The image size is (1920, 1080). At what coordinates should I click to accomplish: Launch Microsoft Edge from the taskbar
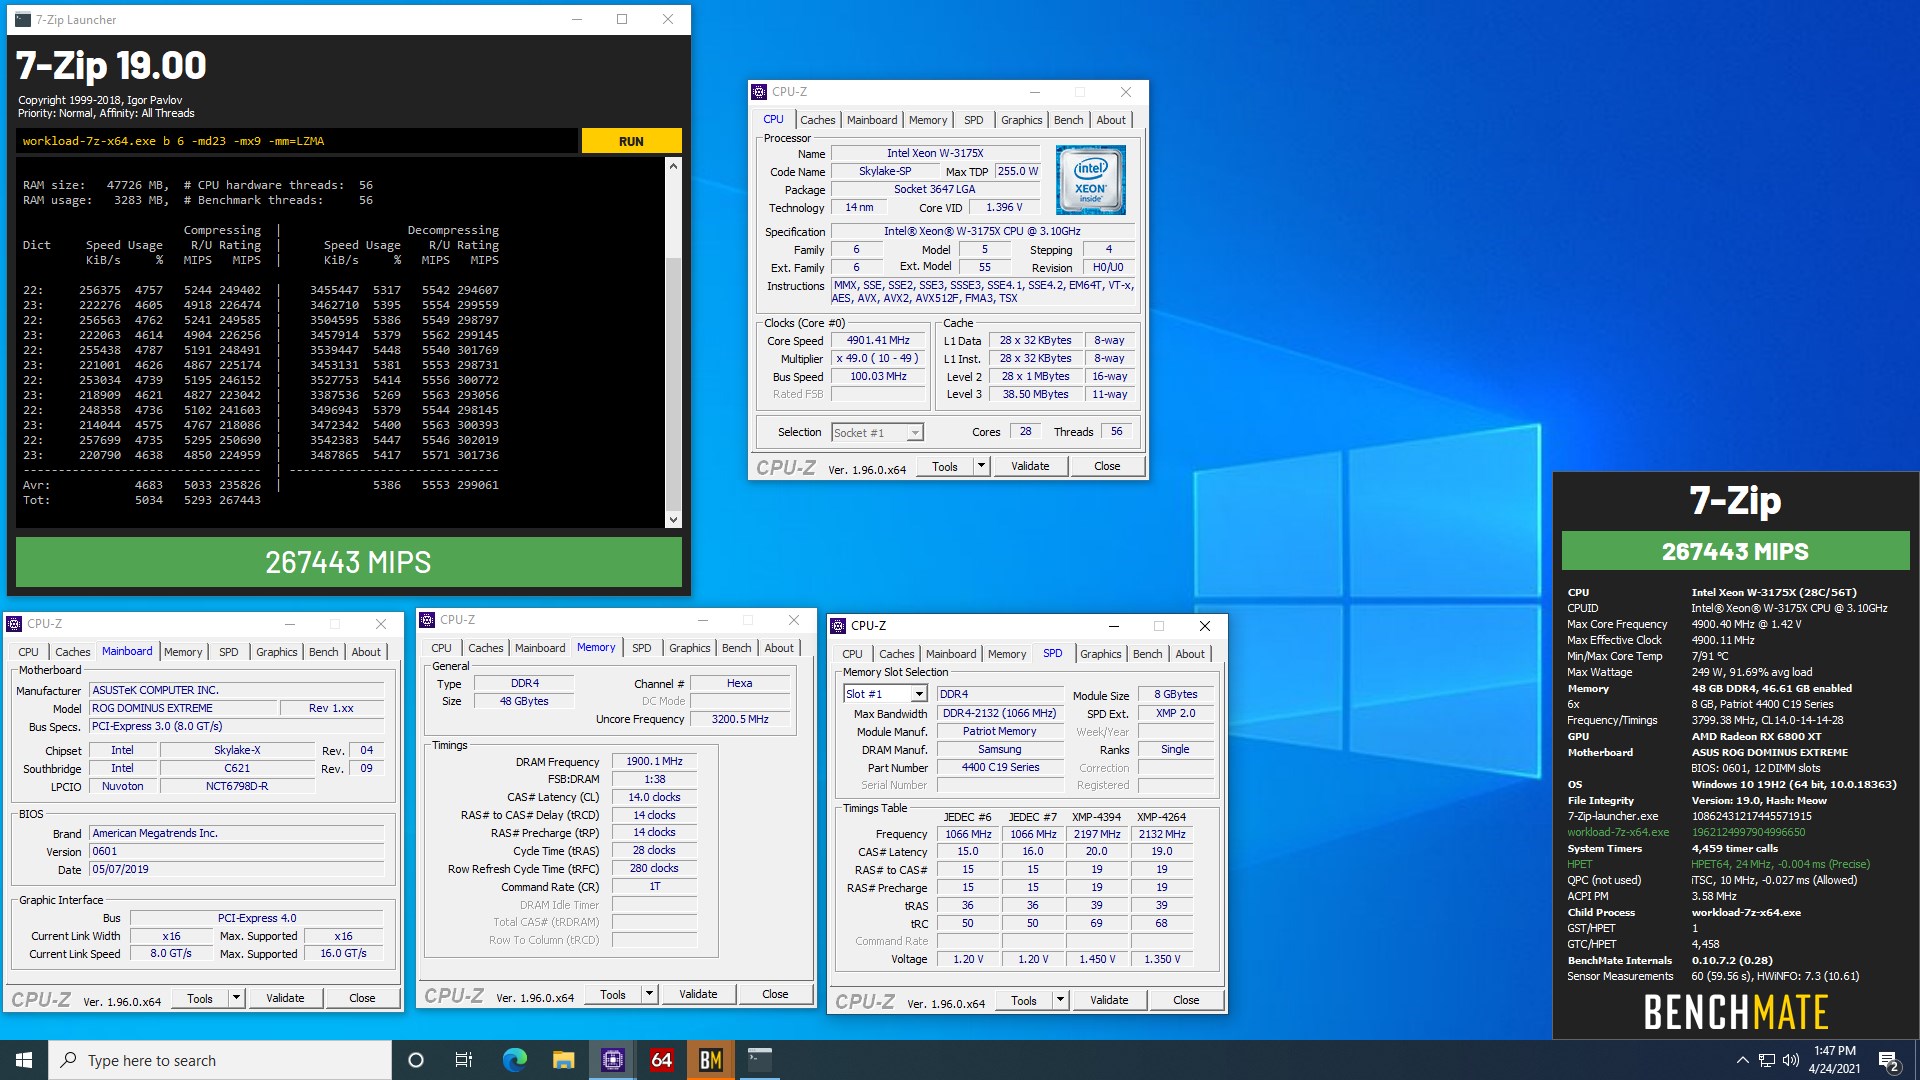(514, 1060)
